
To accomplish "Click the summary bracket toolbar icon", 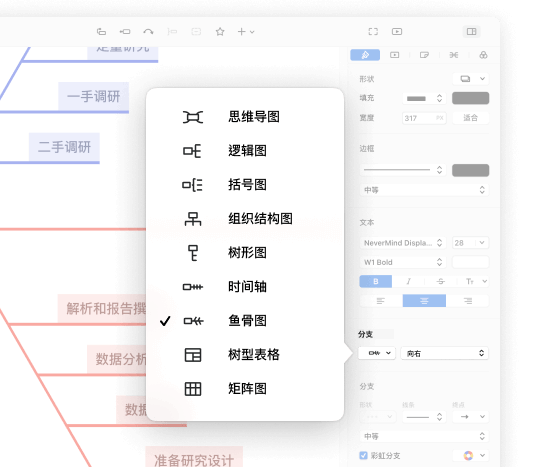I will (x=172, y=32).
